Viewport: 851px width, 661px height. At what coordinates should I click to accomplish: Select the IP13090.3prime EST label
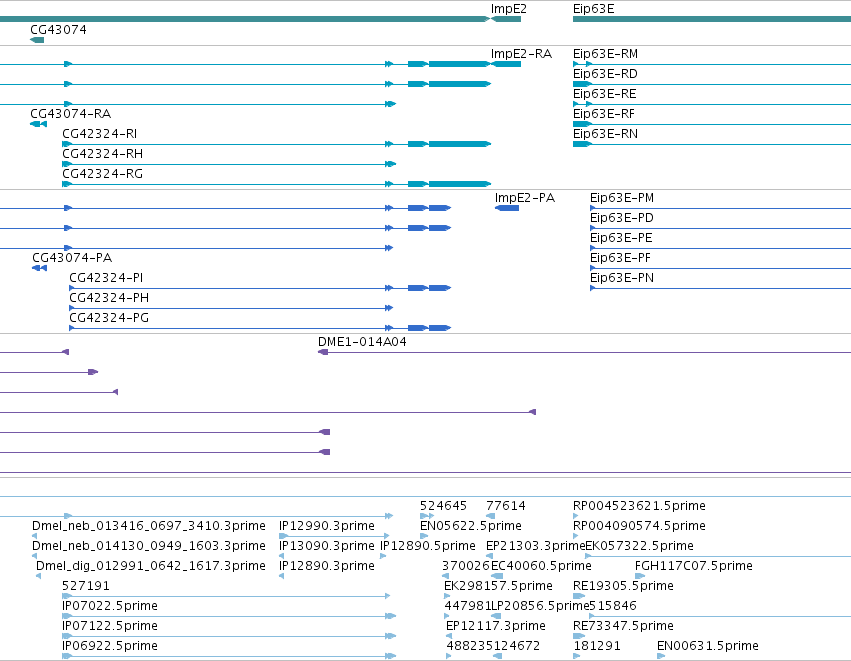click(327, 546)
